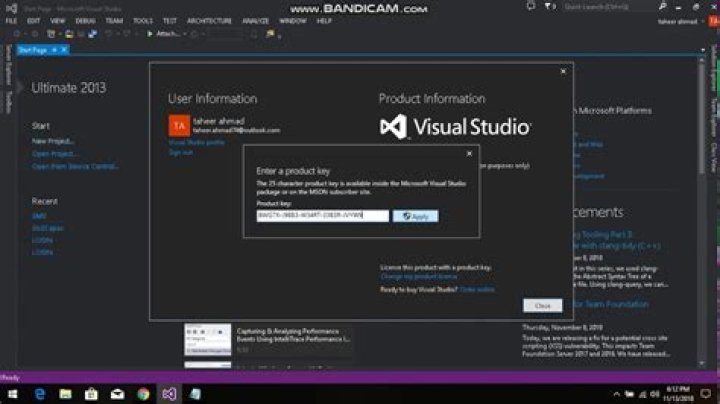Screen dimensions: 720x404
Task: Open the Visual Studio profile link
Action: (197, 142)
